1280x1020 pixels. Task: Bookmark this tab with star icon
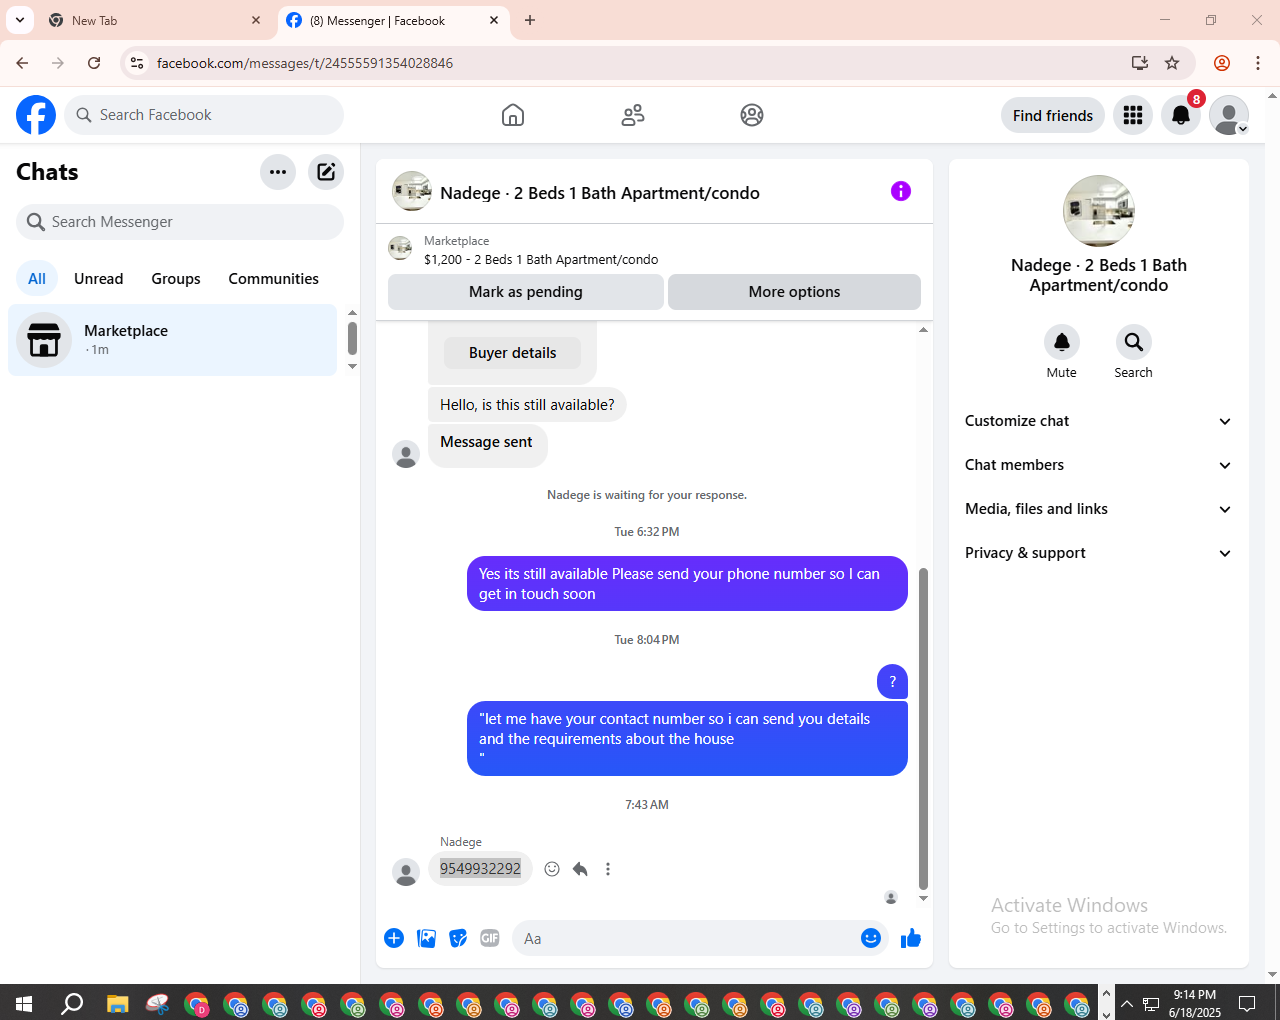pos(1172,63)
